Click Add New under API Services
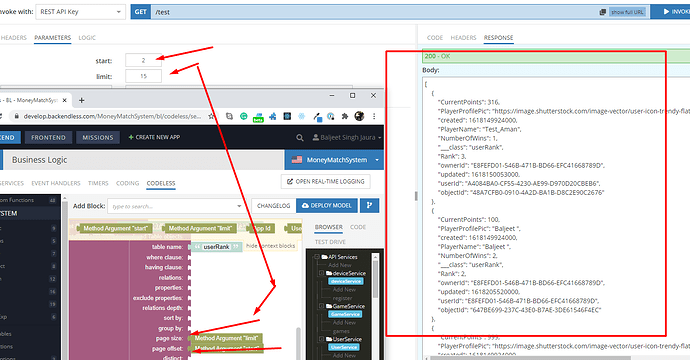The image size is (690, 360). (x=340, y=265)
